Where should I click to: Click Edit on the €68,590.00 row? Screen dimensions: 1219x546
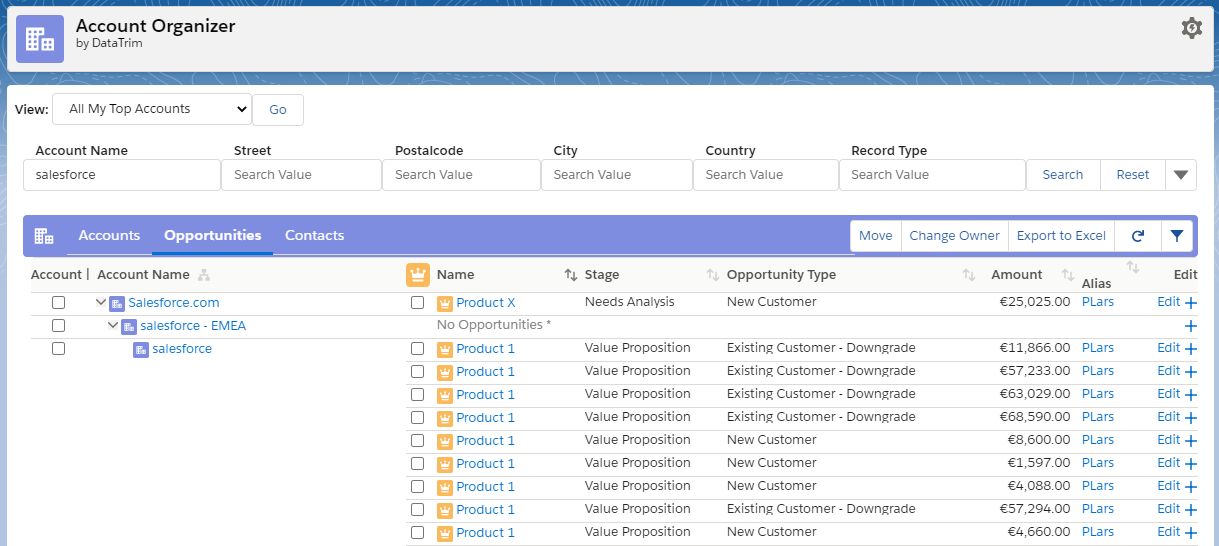[x=1168, y=417]
